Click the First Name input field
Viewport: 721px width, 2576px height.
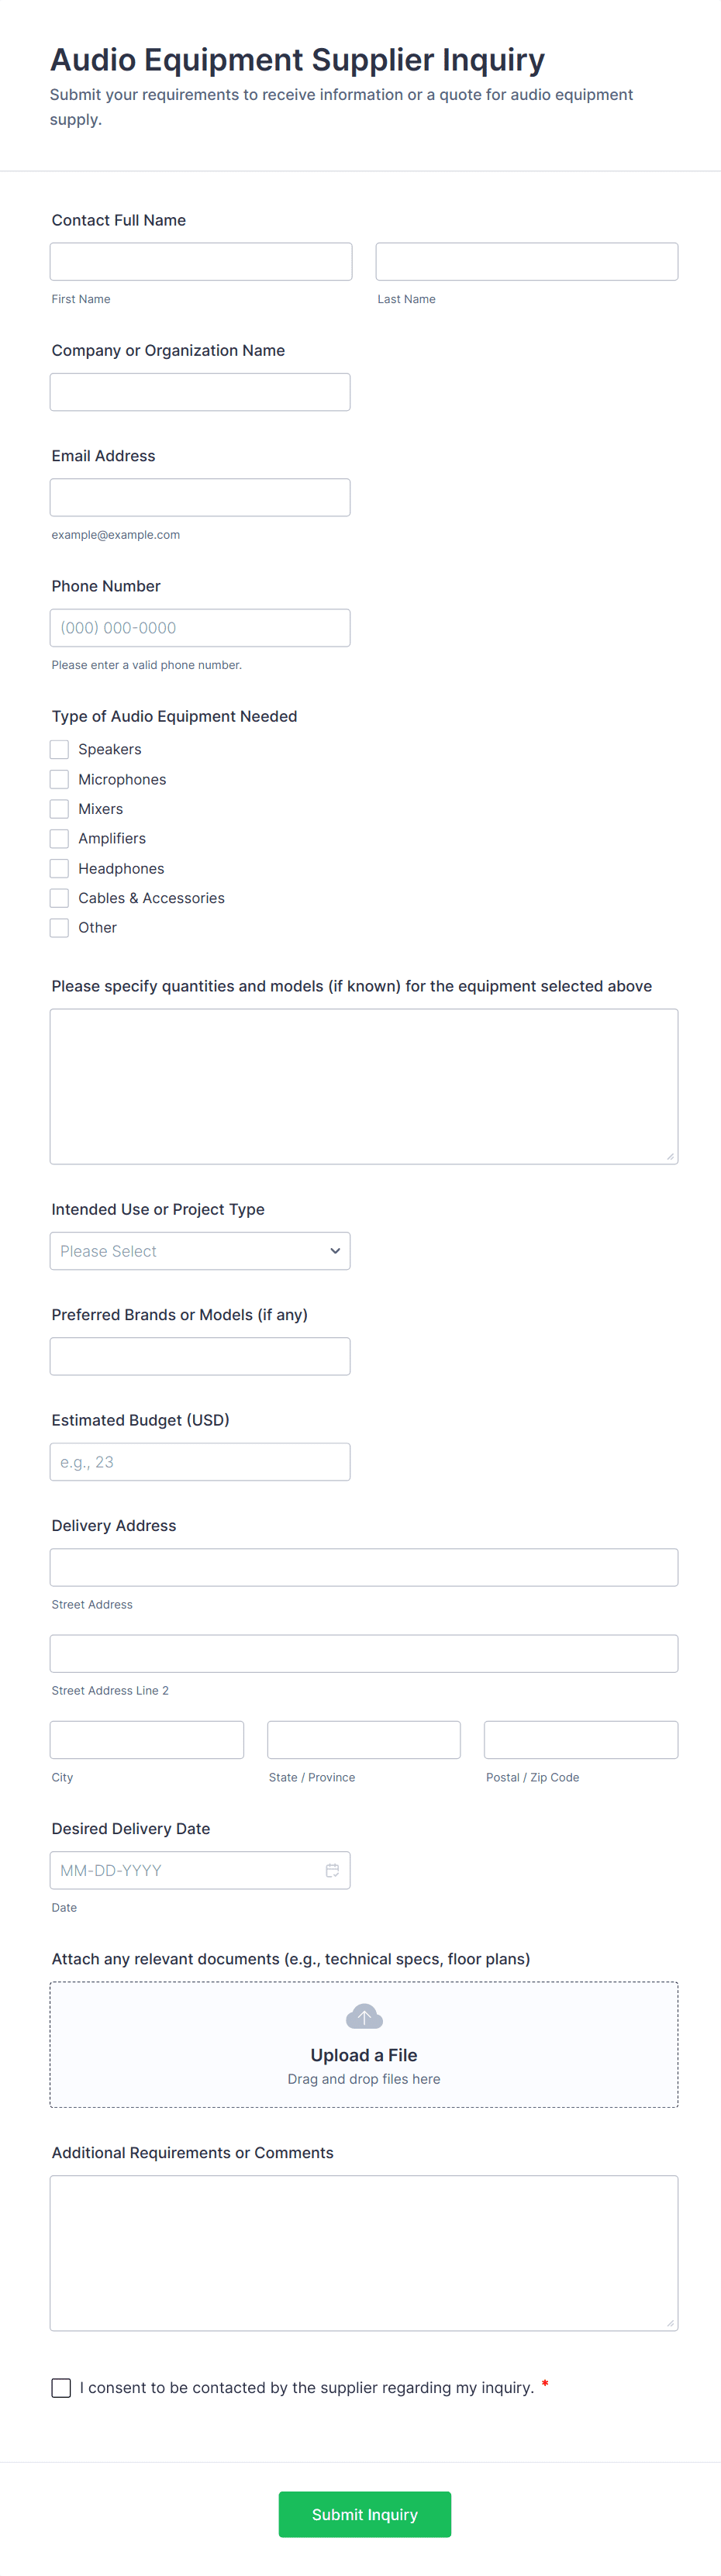tap(201, 262)
